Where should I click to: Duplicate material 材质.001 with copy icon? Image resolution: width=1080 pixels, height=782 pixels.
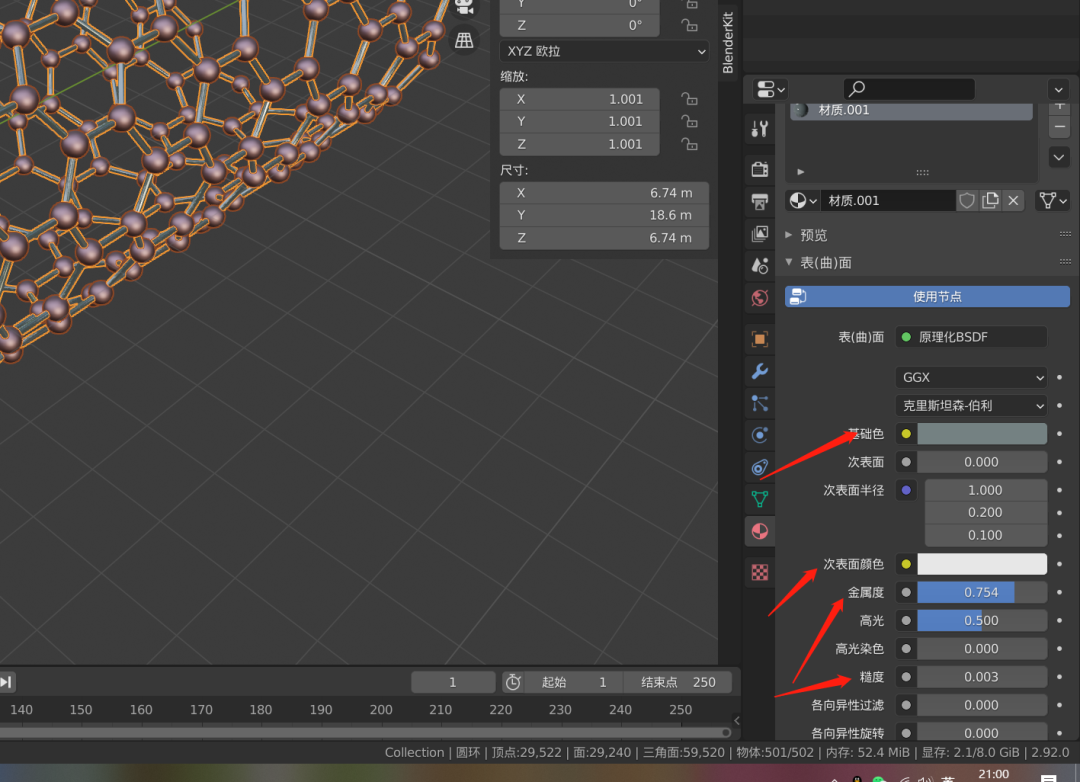click(990, 200)
